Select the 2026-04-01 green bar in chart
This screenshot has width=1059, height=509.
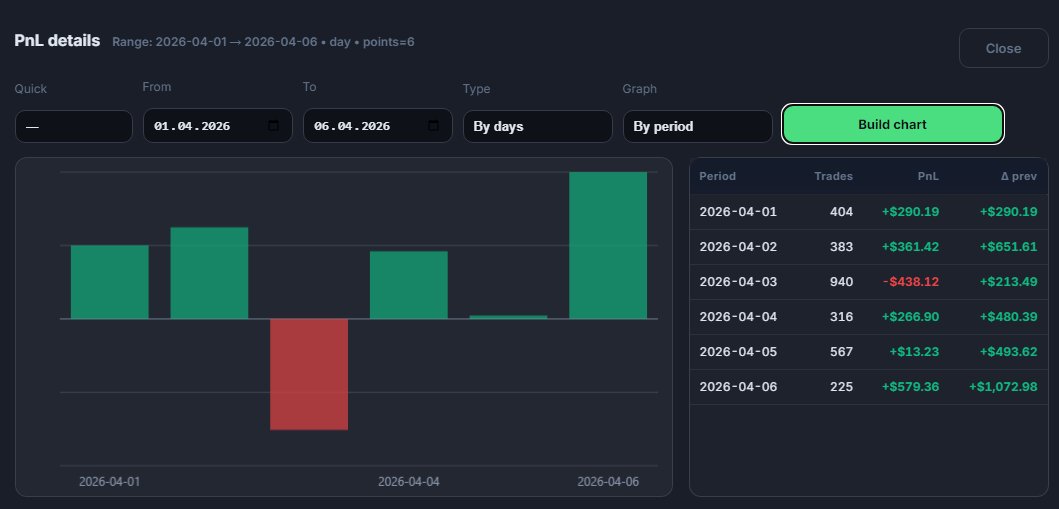coord(109,282)
